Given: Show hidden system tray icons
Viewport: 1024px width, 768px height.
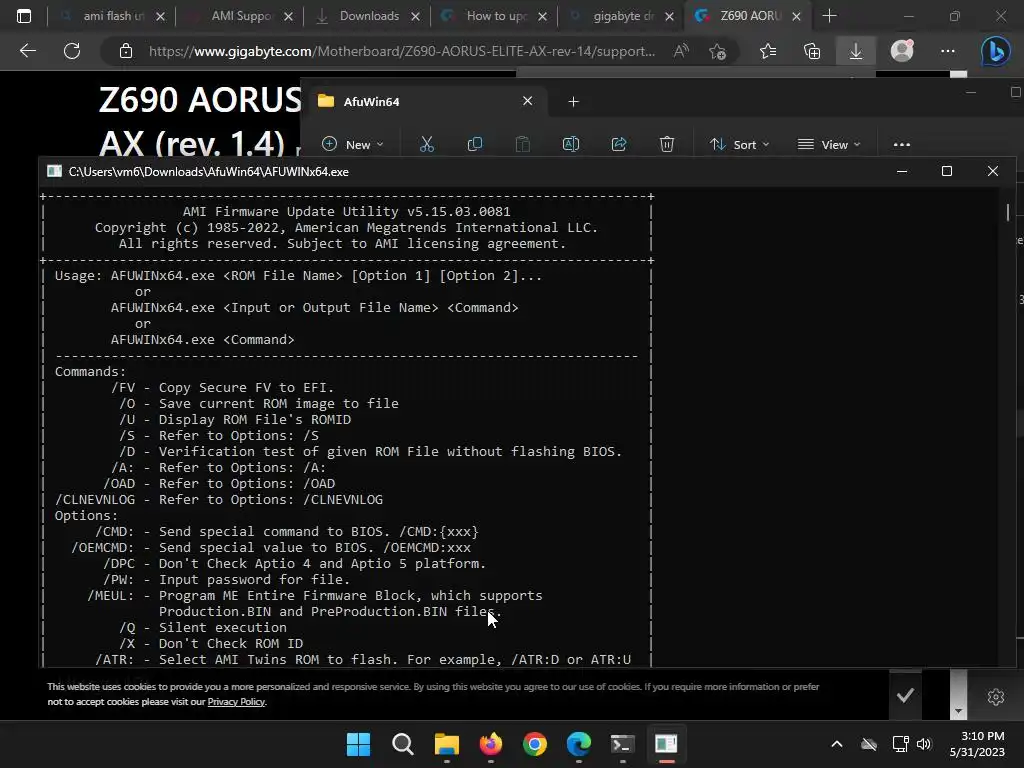Looking at the screenshot, I should coord(837,744).
